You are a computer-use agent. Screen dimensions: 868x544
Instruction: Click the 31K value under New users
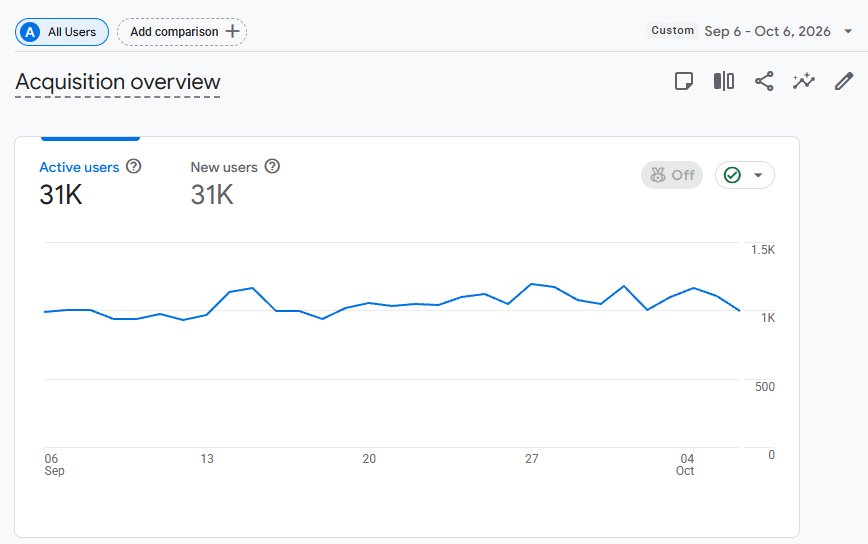(x=212, y=195)
